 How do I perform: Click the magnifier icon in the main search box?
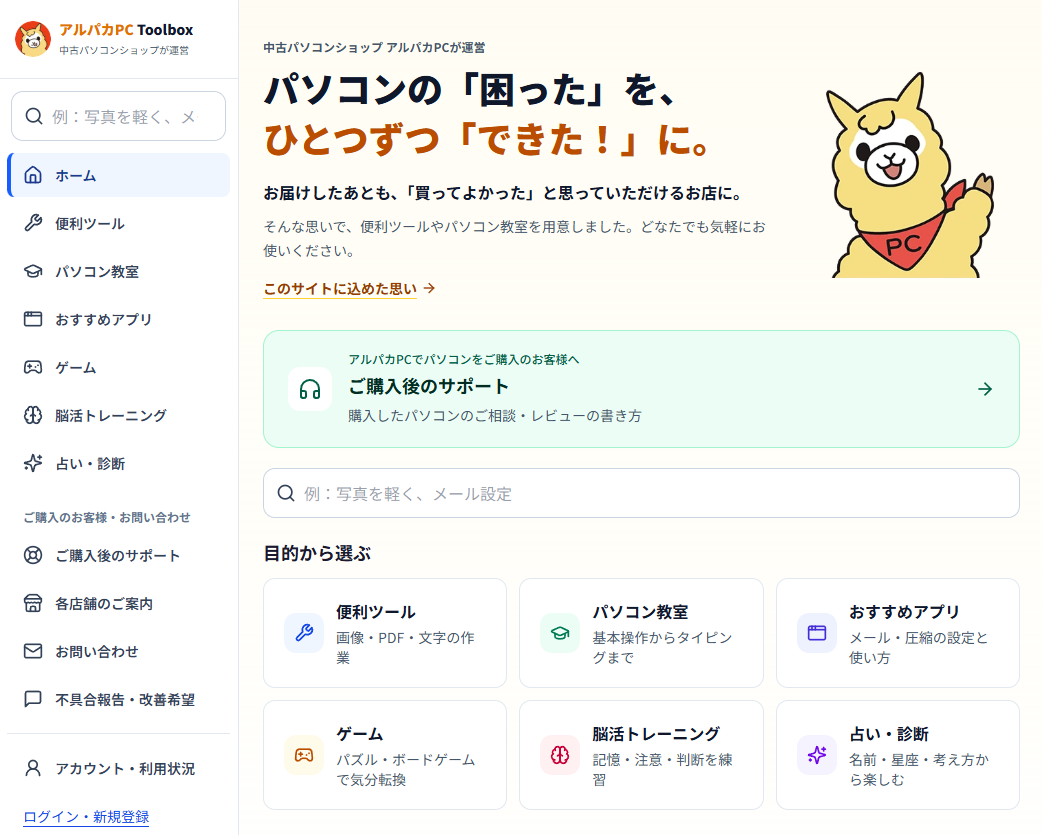(x=286, y=493)
